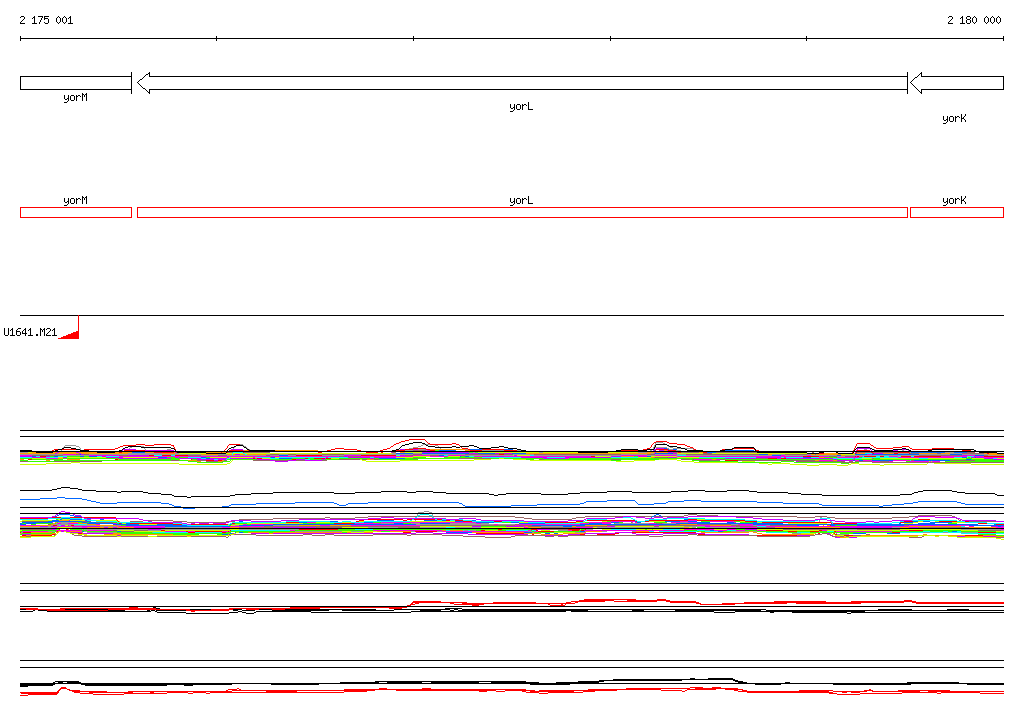Click the yorK label under black arrow
The height and width of the screenshot is (714, 1024).
point(954,118)
